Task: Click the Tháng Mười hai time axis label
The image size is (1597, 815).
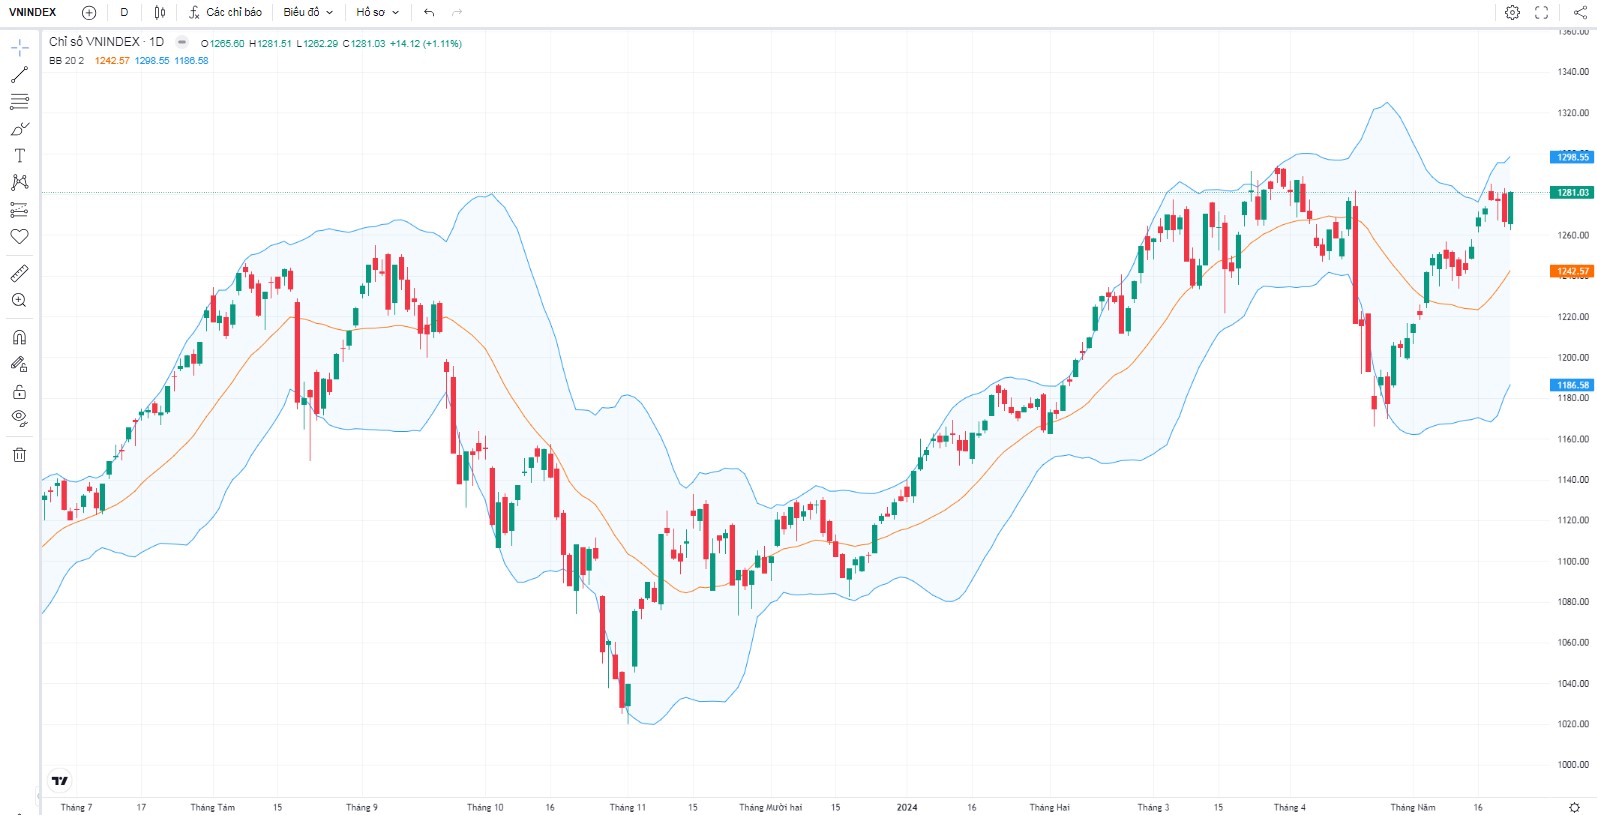Action: point(770,807)
